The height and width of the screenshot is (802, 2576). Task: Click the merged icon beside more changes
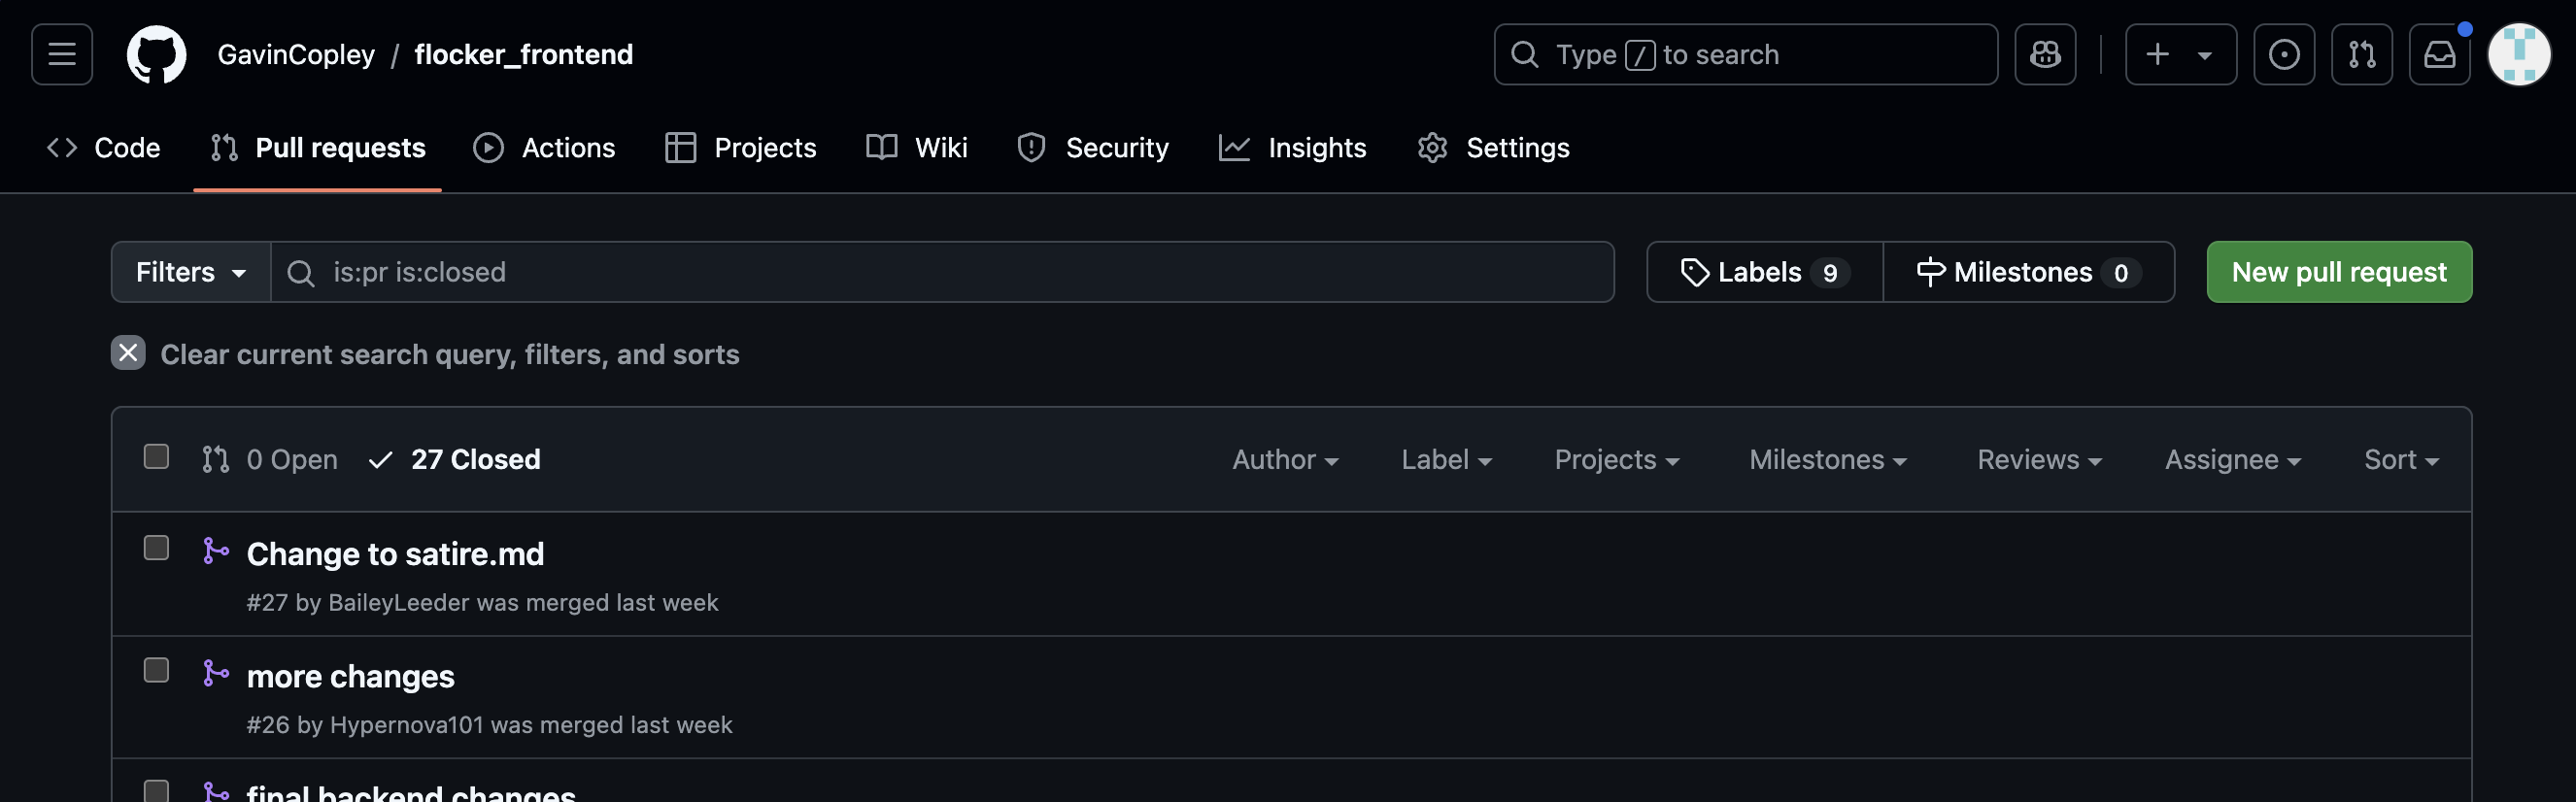(215, 673)
